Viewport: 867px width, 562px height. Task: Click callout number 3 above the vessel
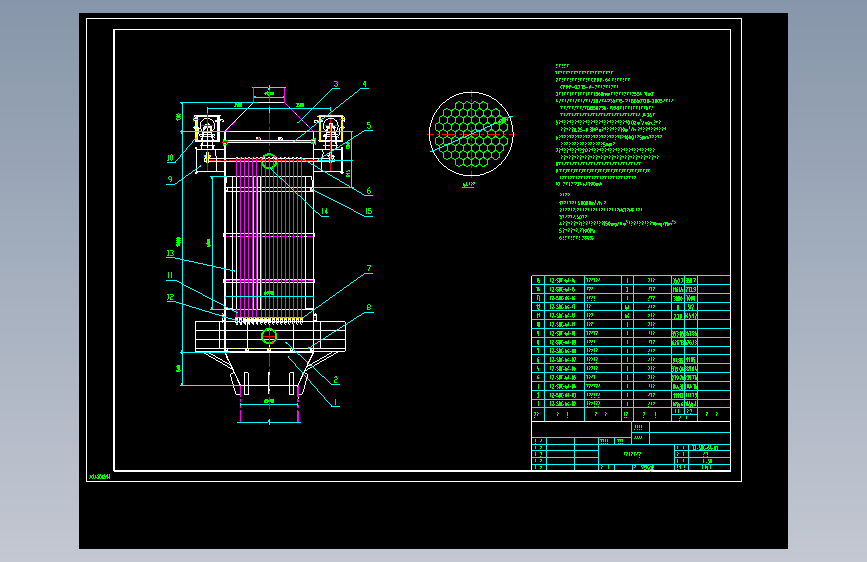(x=336, y=85)
